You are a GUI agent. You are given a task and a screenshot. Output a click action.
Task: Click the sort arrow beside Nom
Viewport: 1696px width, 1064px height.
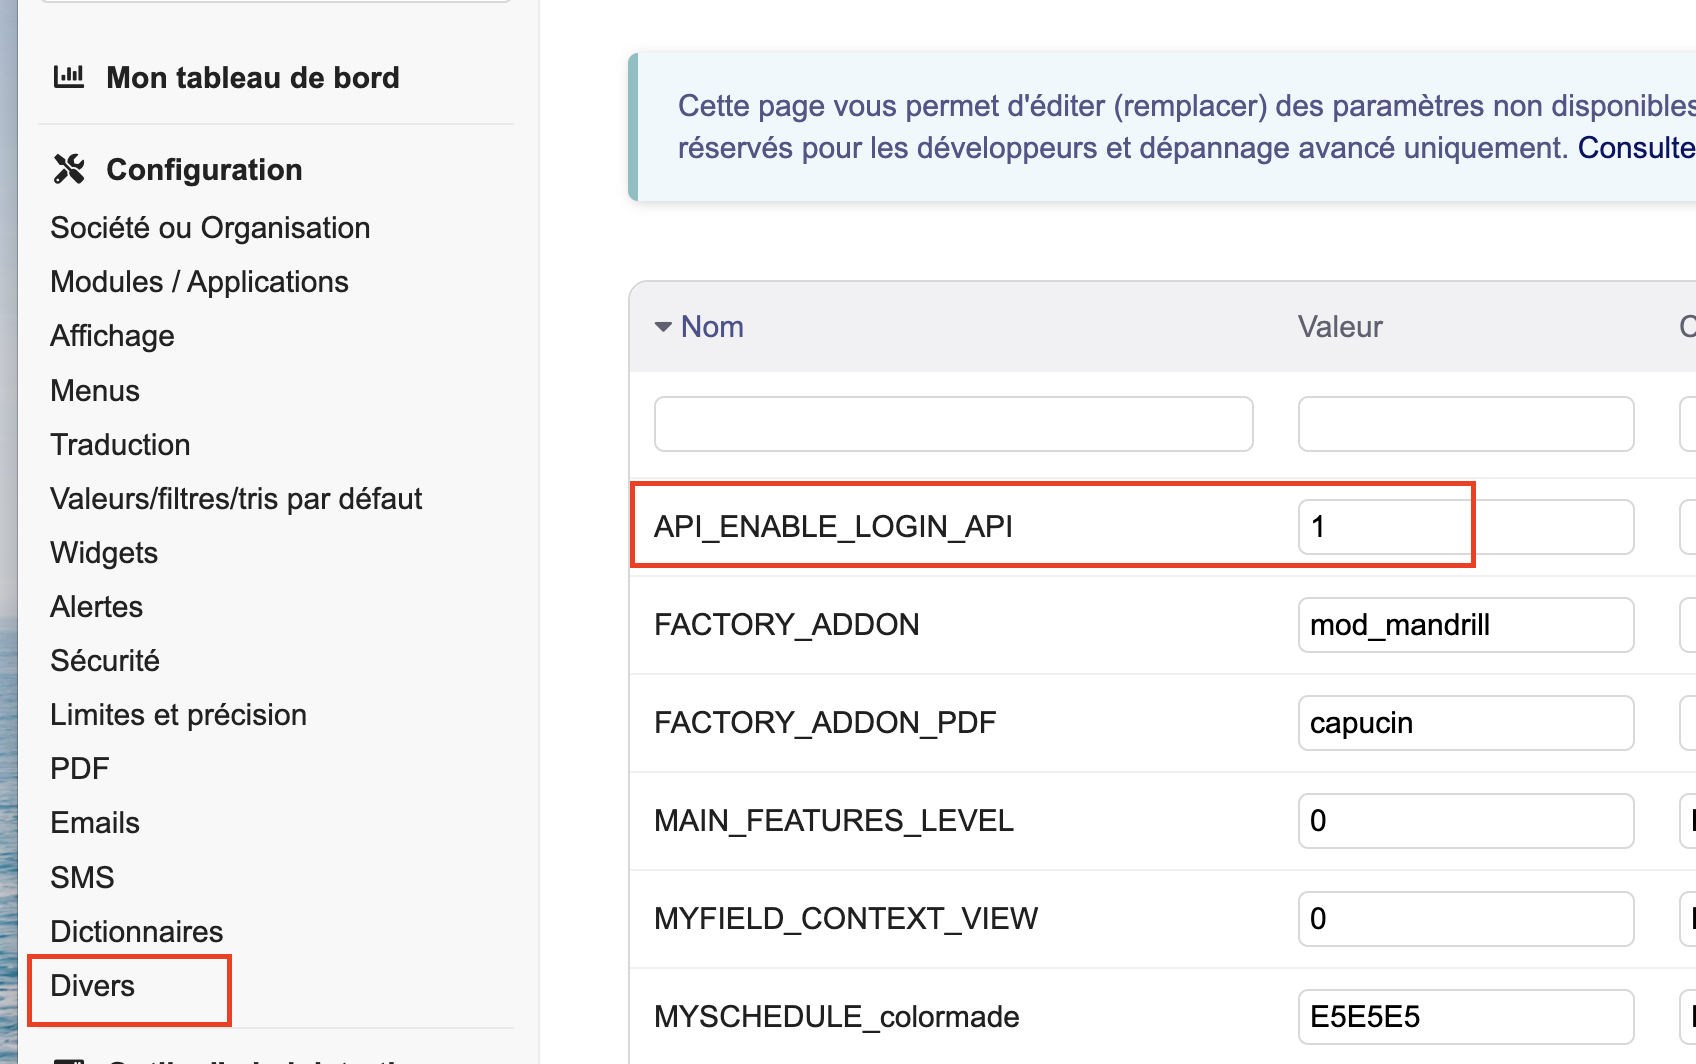click(662, 327)
